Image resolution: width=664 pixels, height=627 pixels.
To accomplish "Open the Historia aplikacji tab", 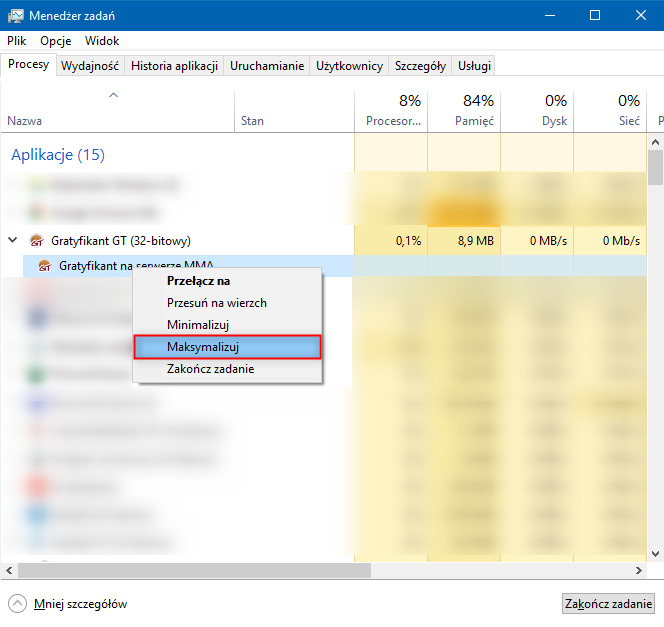I will pos(174,66).
